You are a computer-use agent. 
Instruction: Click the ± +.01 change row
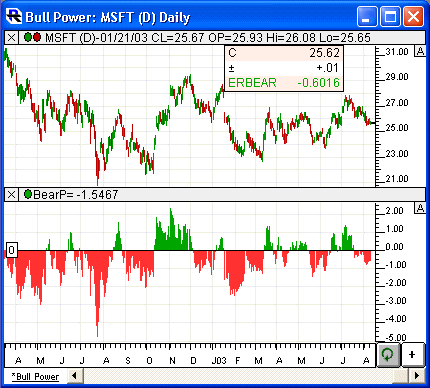click(284, 68)
